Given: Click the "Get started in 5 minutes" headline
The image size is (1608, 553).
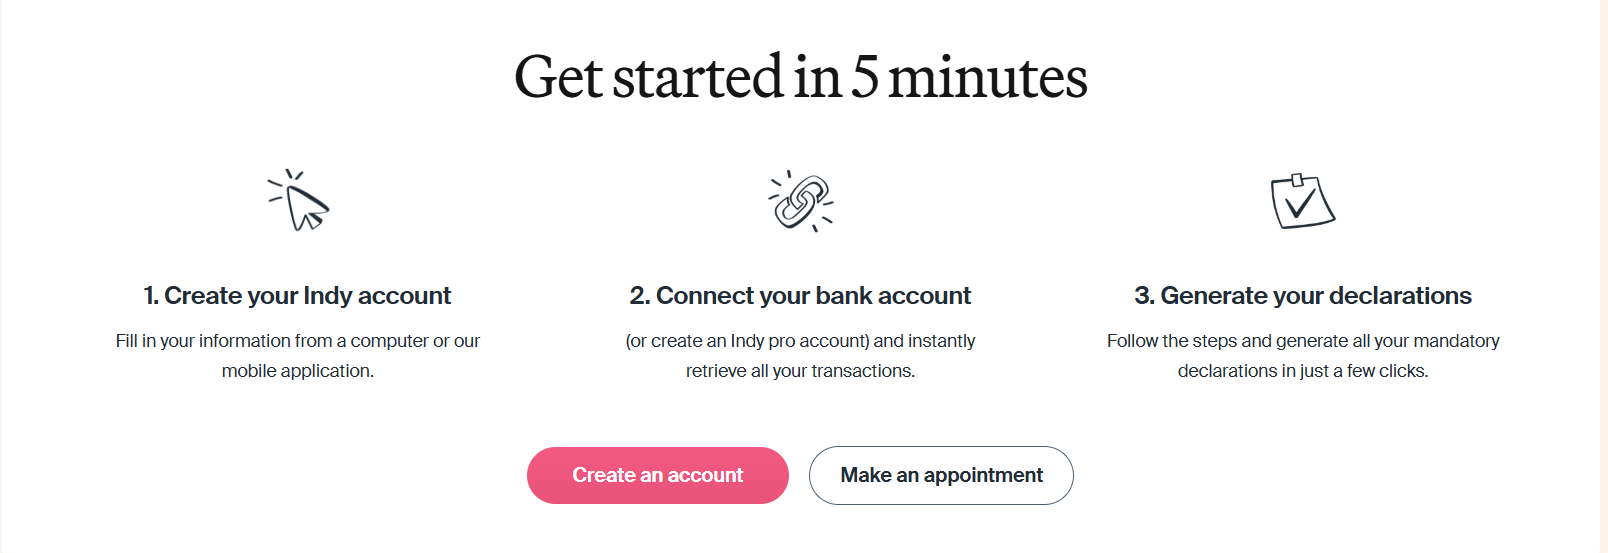Looking at the screenshot, I should pos(800,78).
